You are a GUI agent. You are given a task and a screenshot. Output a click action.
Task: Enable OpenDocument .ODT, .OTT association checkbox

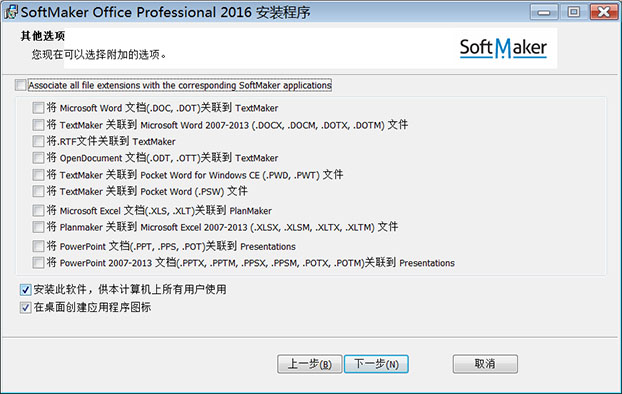(38, 158)
